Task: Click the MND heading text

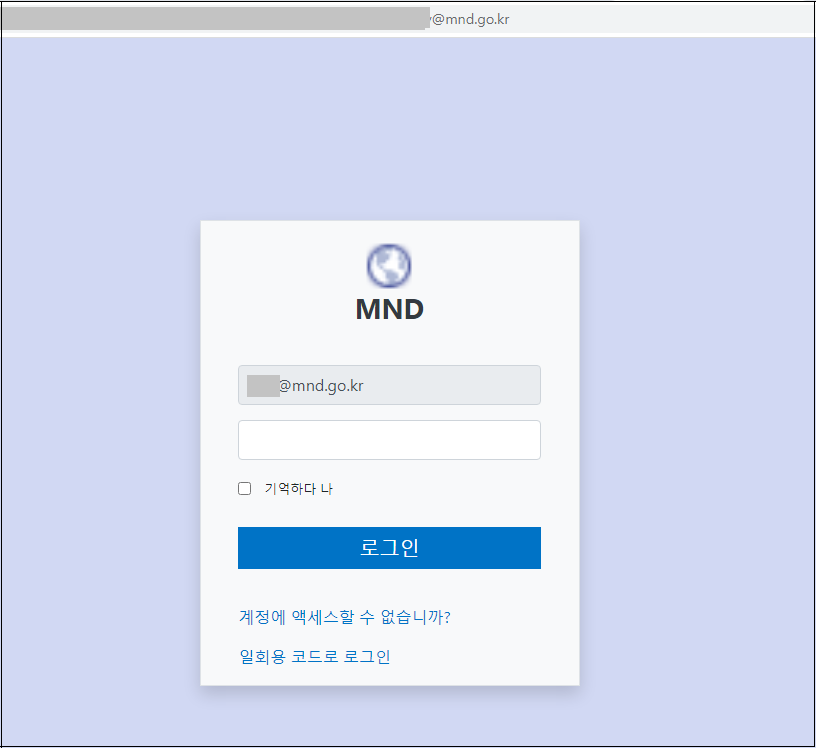Action: (389, 309)
